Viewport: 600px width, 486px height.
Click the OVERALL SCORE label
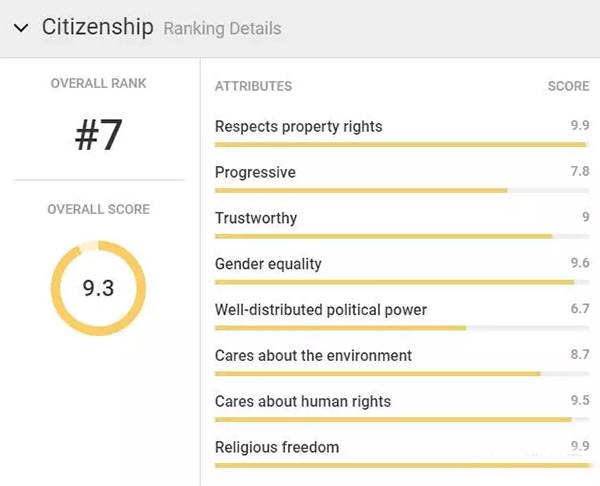pos(98,210)
